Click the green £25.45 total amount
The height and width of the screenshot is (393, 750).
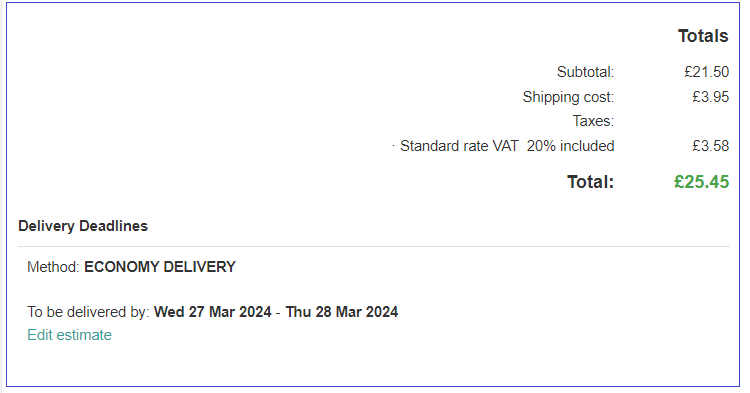(701, 182)
